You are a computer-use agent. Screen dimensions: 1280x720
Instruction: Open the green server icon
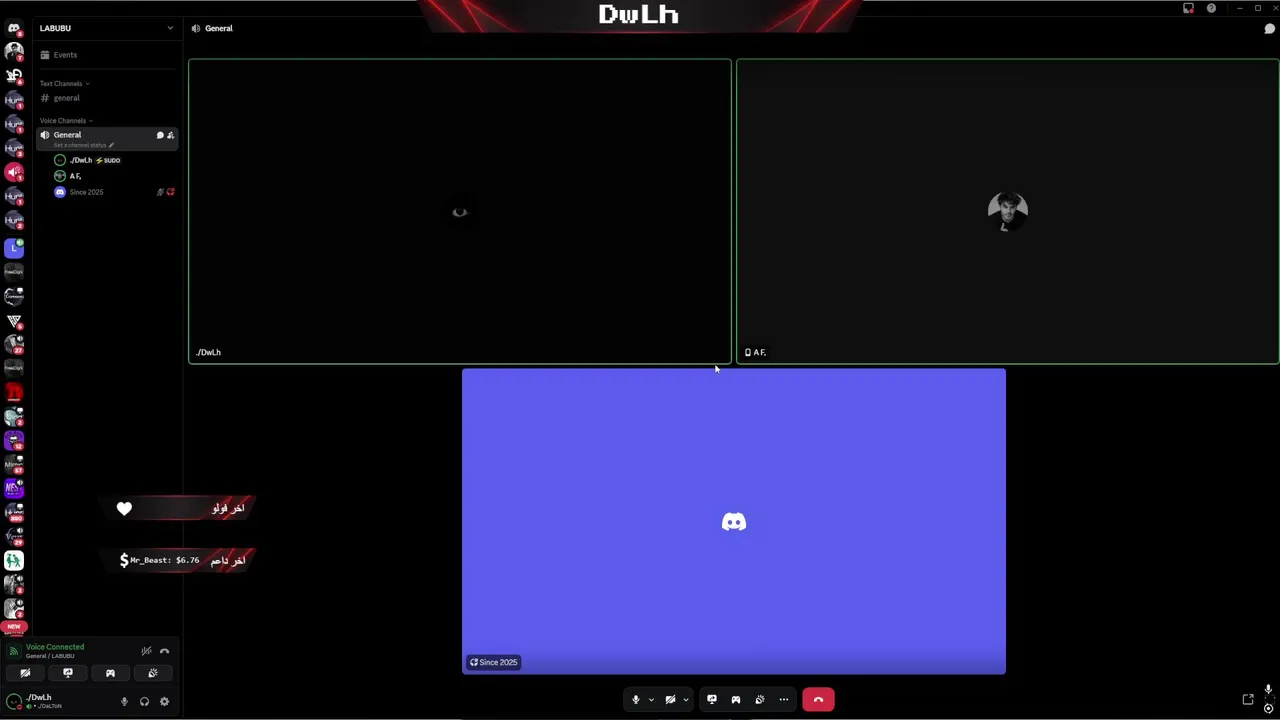pos(14,561)
